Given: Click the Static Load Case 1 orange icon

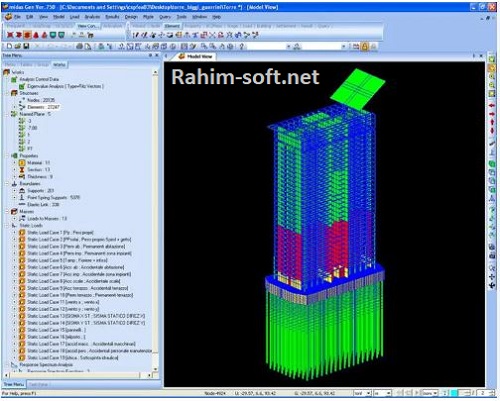Looking at the screenshot, I should click(22, 232).
